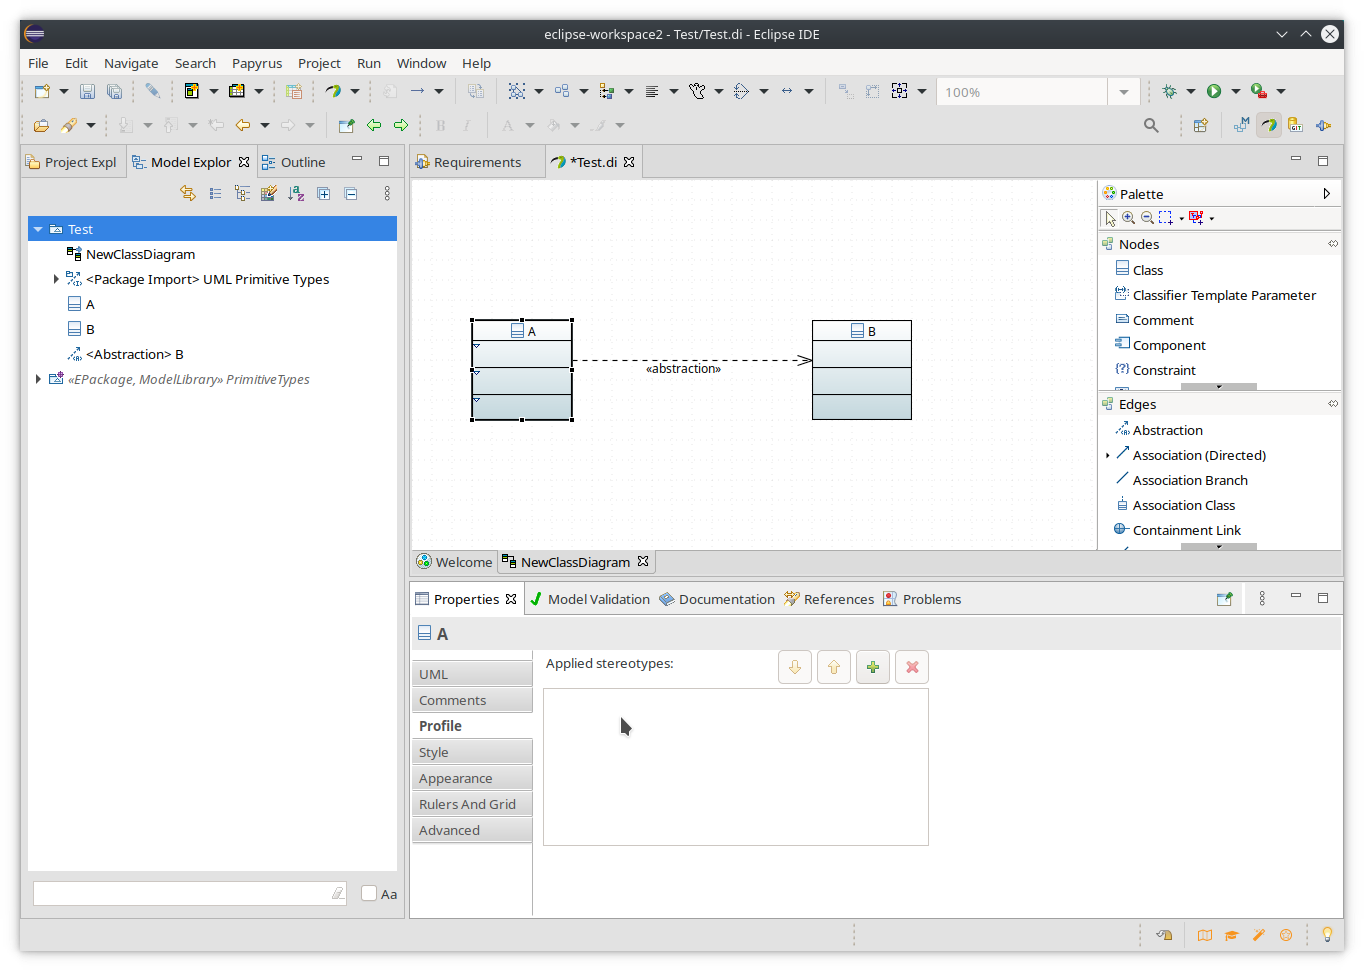Viewport: 1364px width, 971px height.
Task: Select class B in the diagram
Action: point(862,369)
